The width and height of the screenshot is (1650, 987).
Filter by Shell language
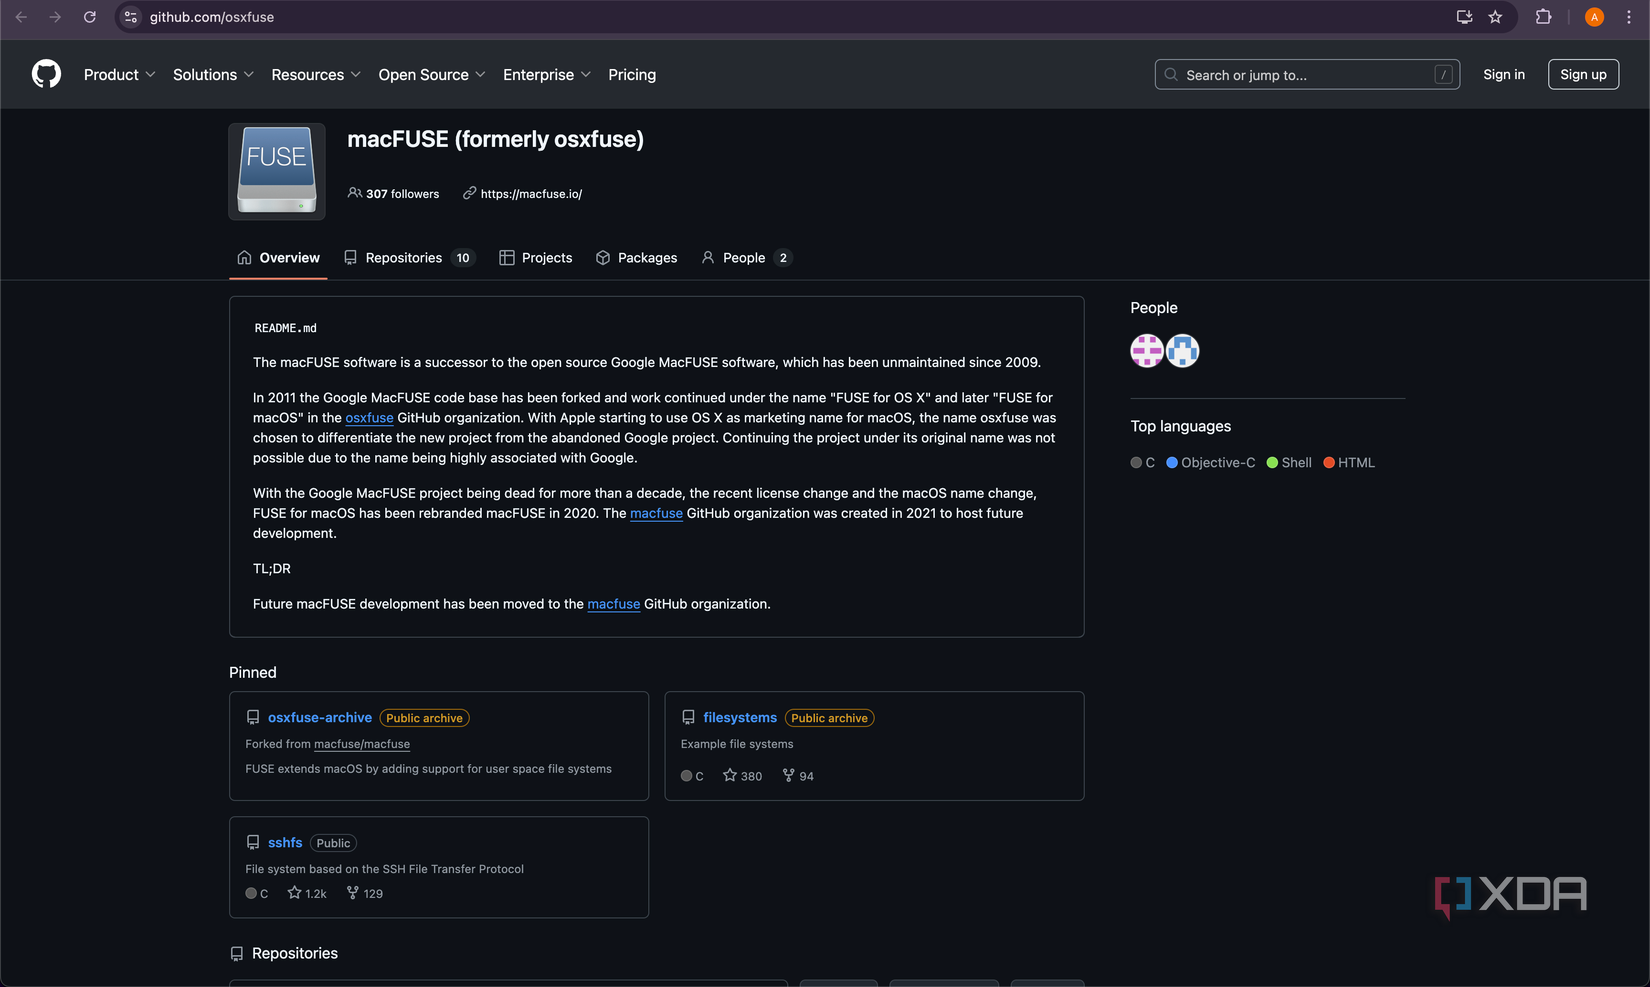[x=1289, y=462]
